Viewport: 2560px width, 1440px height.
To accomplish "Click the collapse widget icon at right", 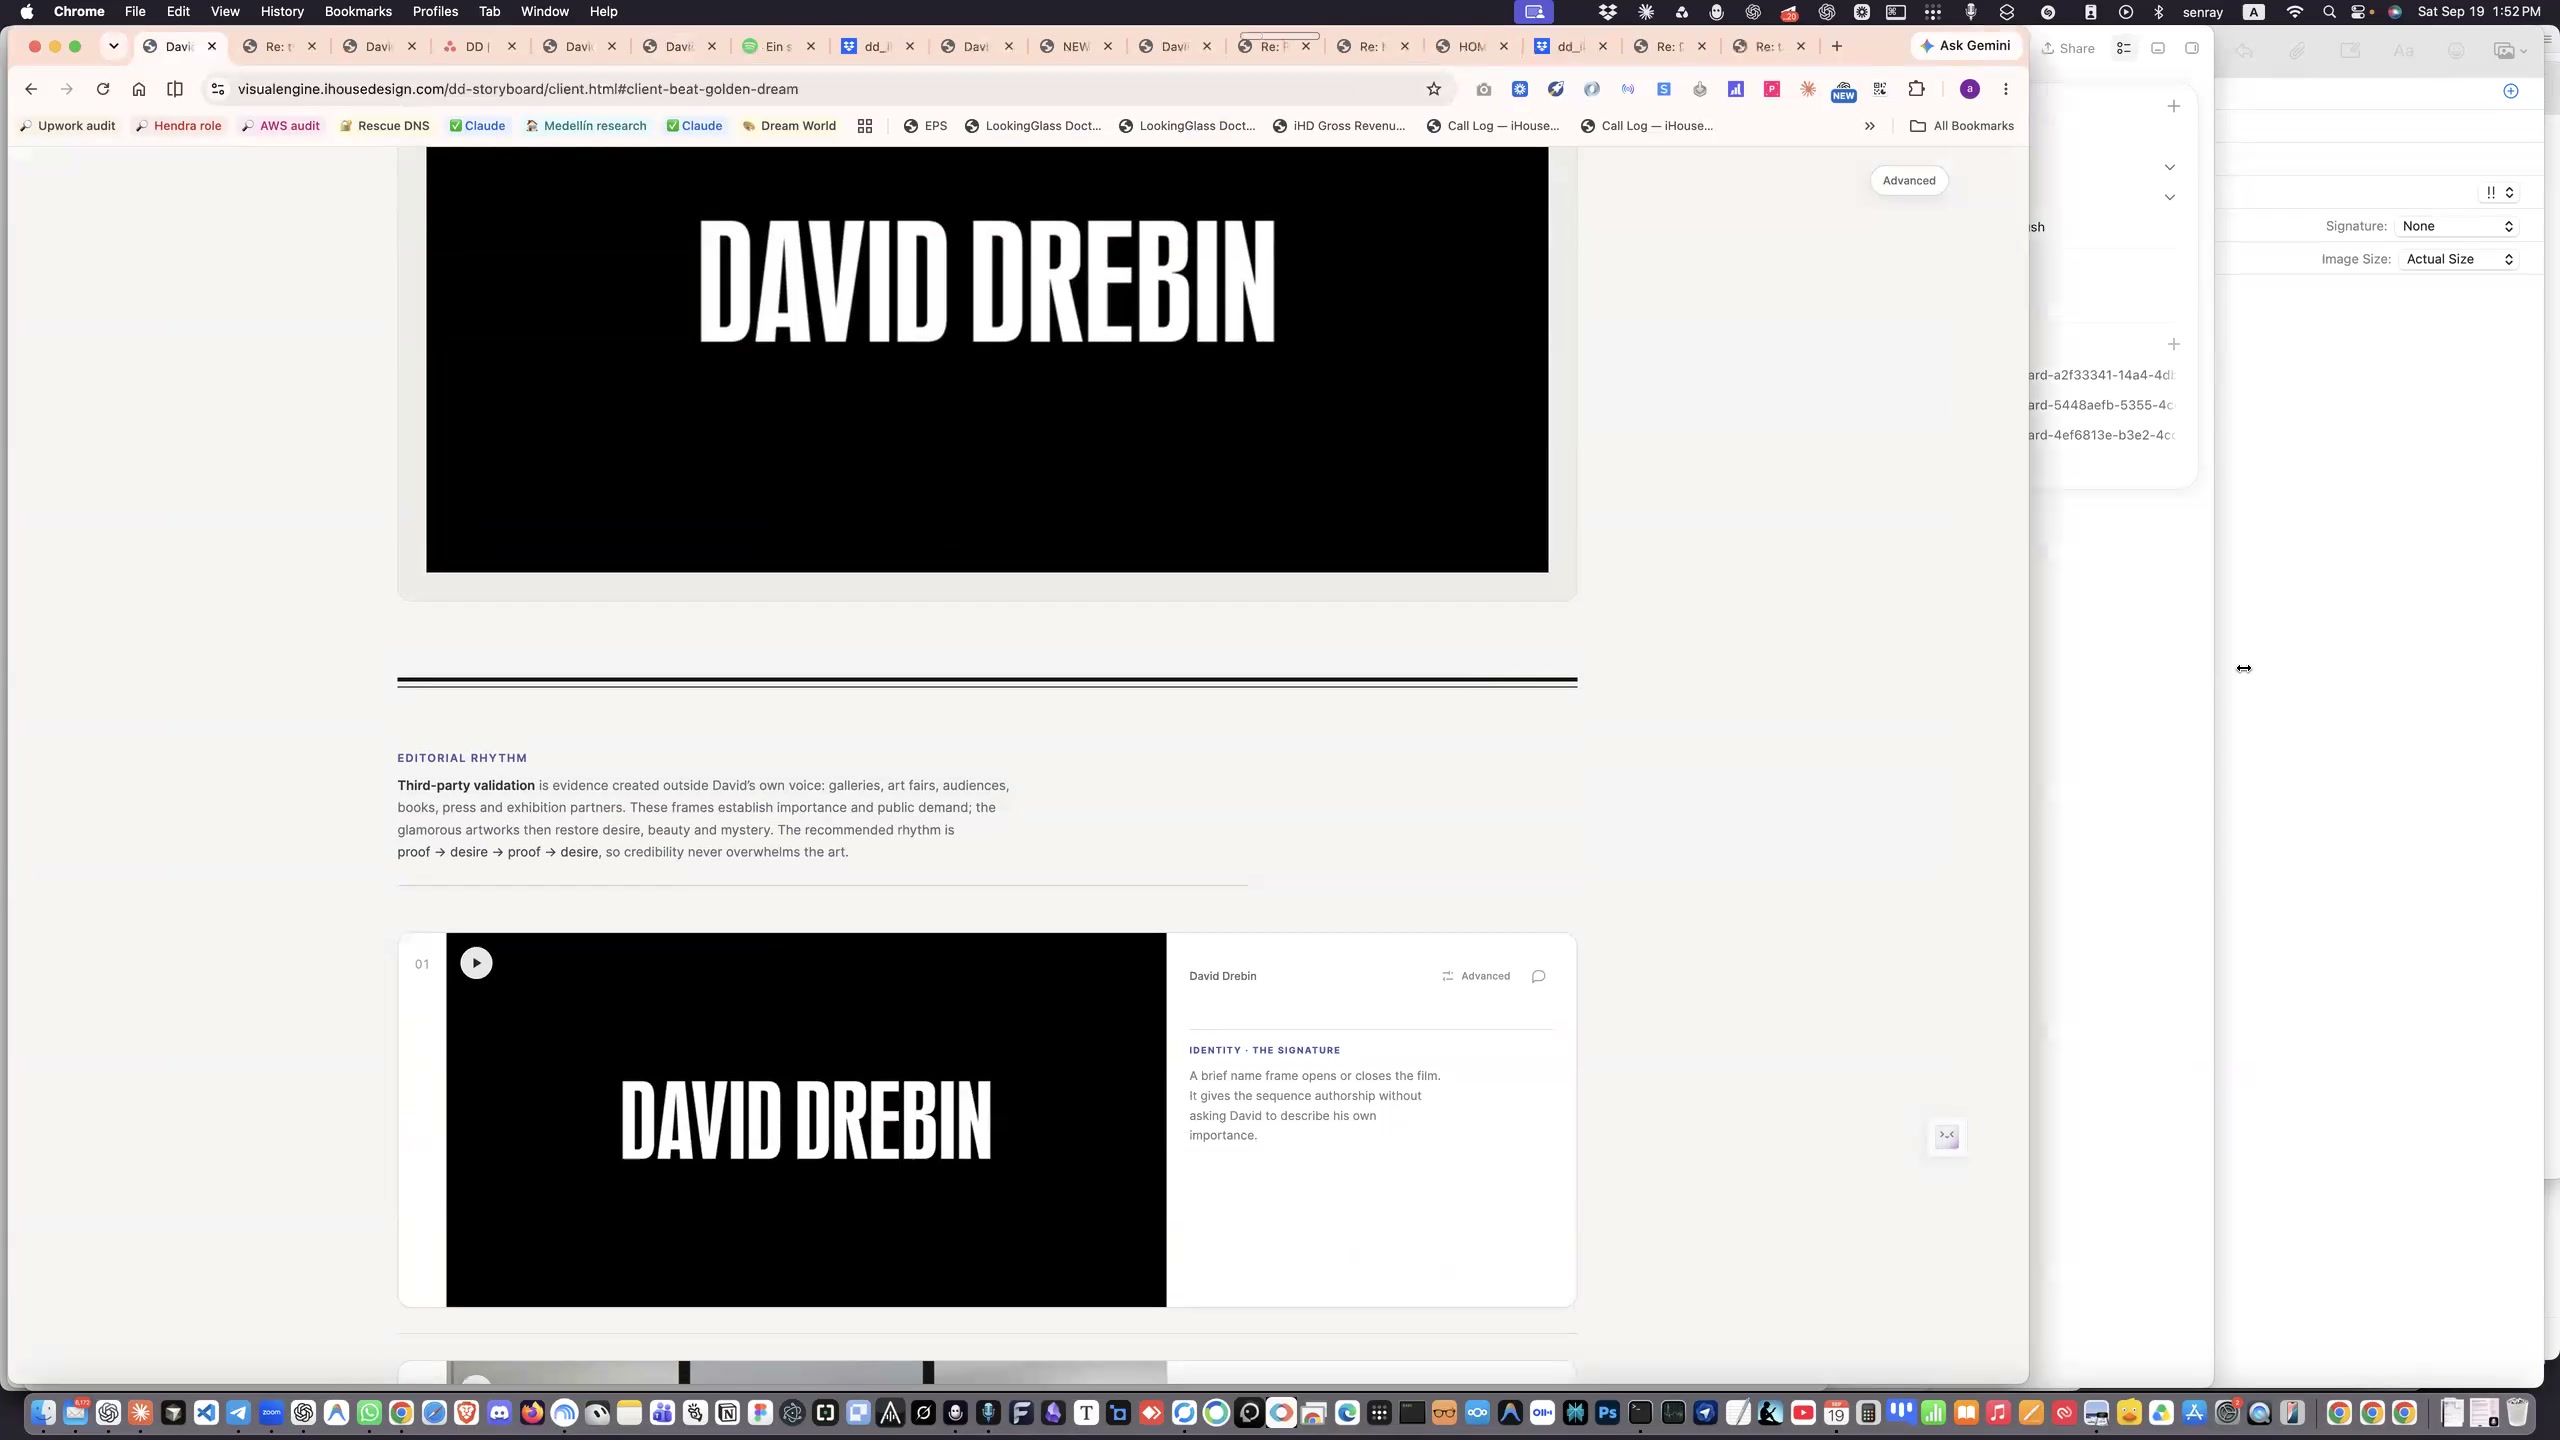I will (x=1947, y=1136).
